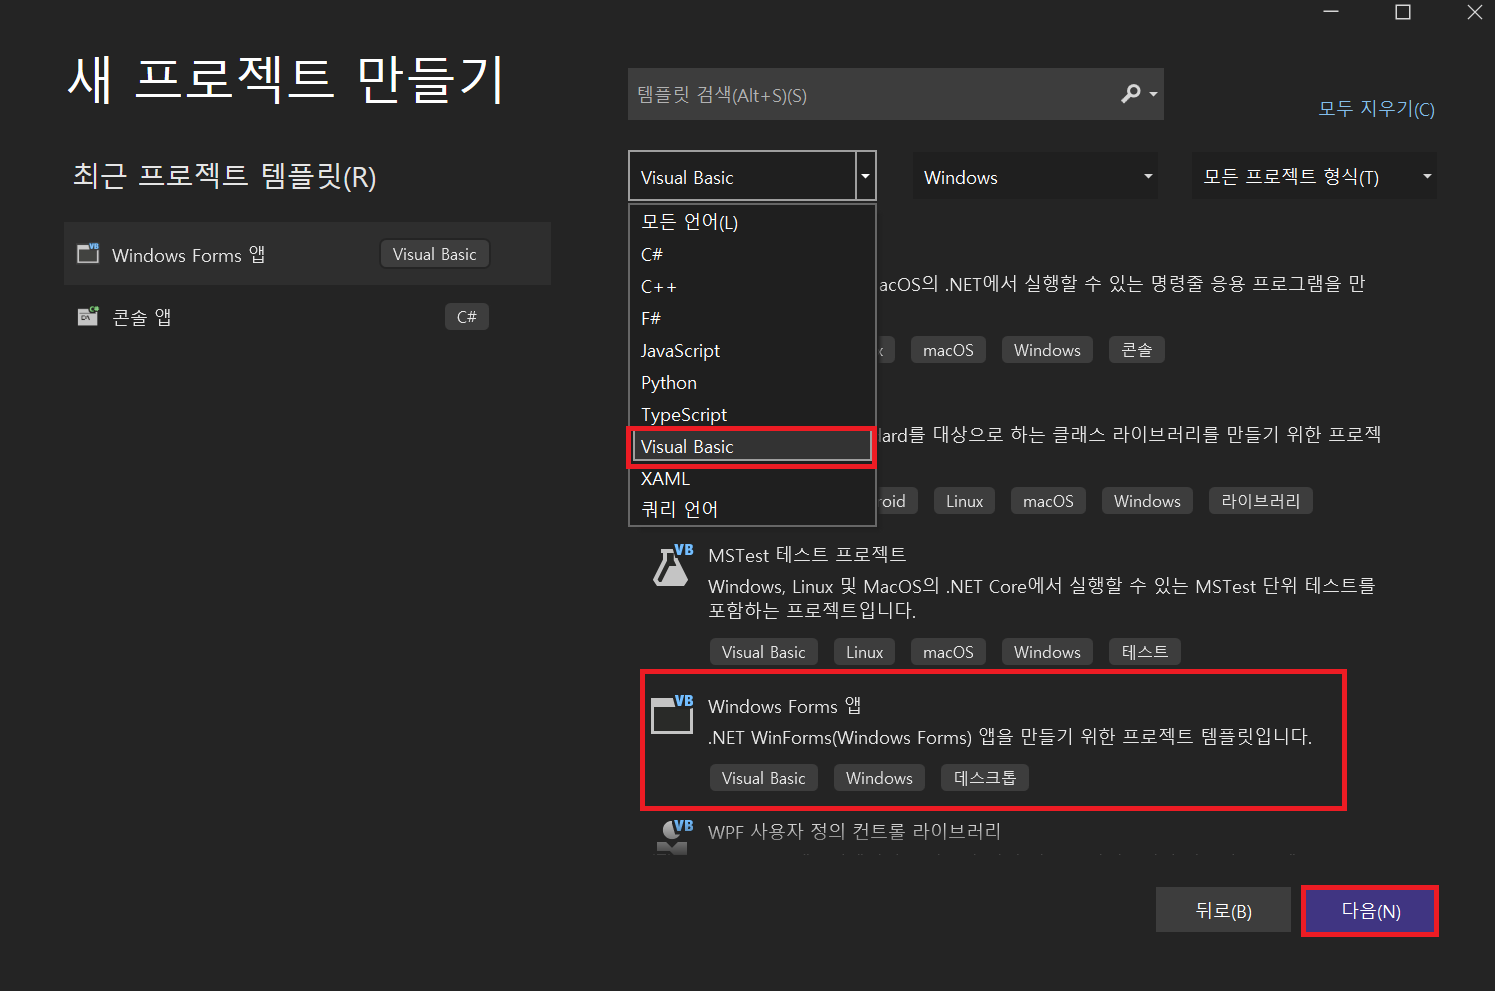Viewport: 1495px width, 991px height.
Task: Select the recent 콘솔 앱 template row
Action: 307,316
